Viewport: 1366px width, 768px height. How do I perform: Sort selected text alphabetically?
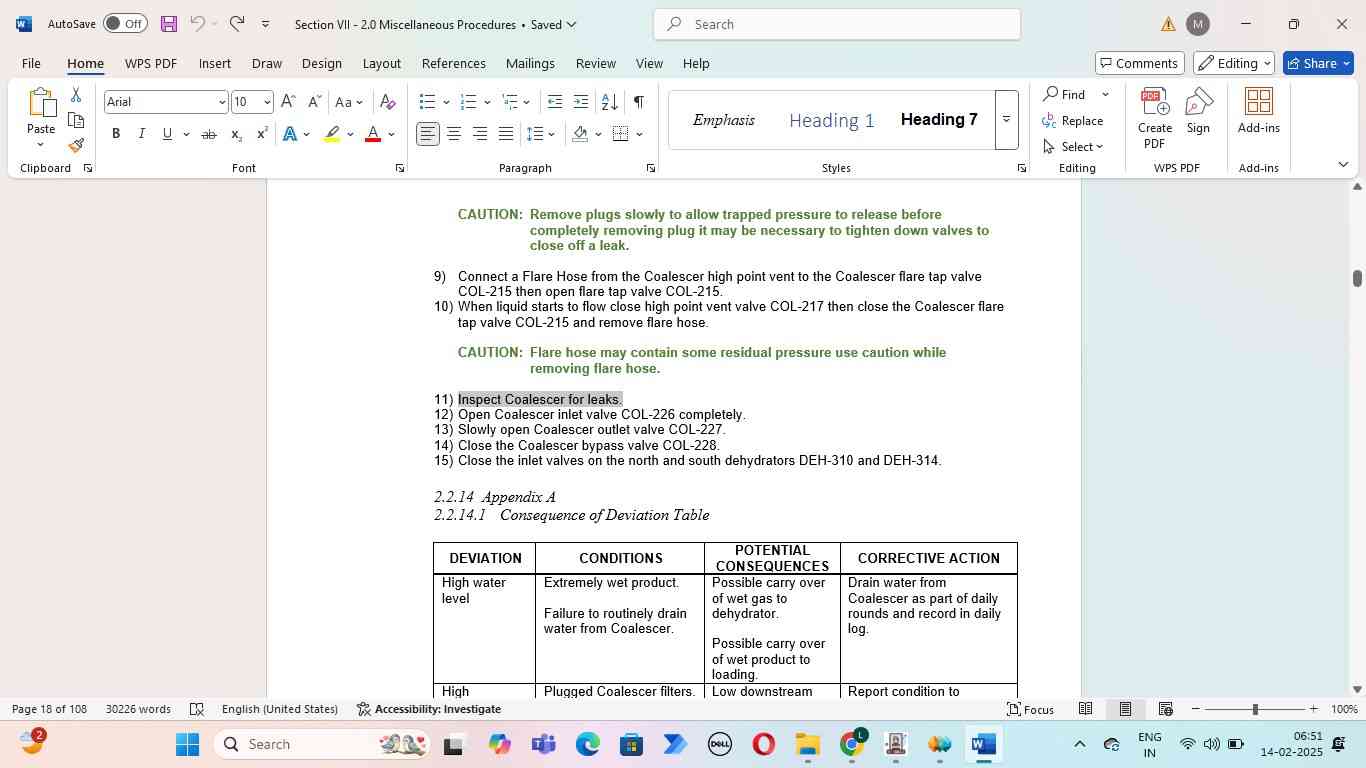coord(609,102)
